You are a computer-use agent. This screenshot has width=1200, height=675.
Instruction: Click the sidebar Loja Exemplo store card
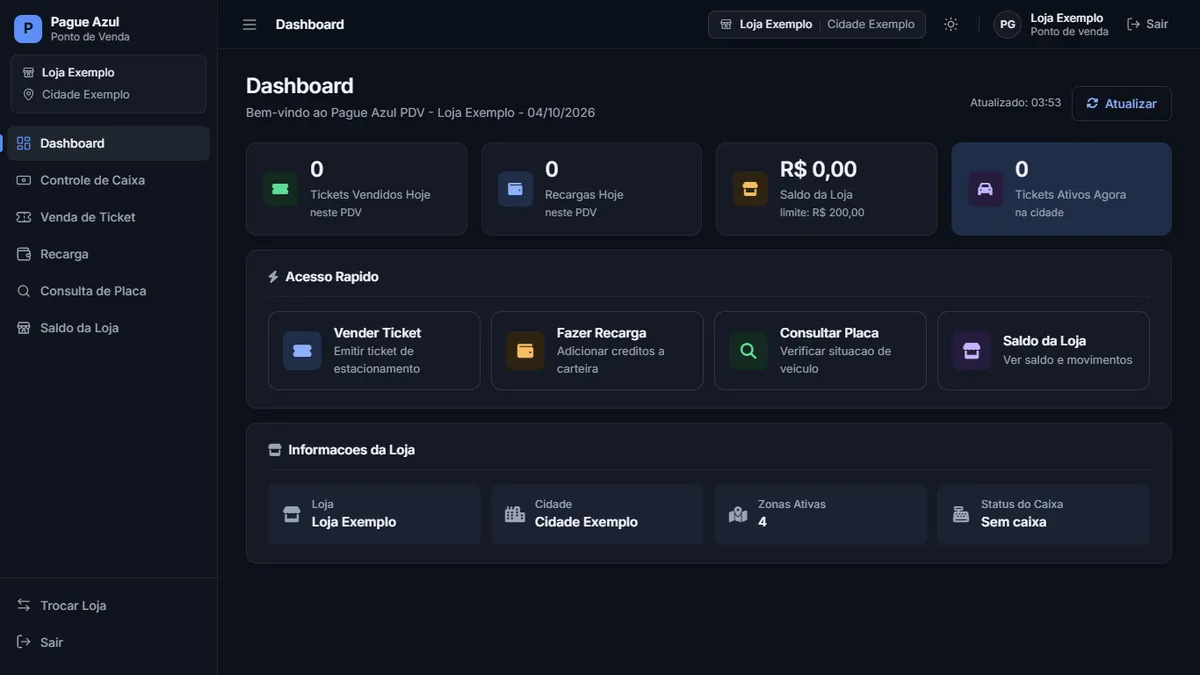pyautogui.click(x=108, y=84)
